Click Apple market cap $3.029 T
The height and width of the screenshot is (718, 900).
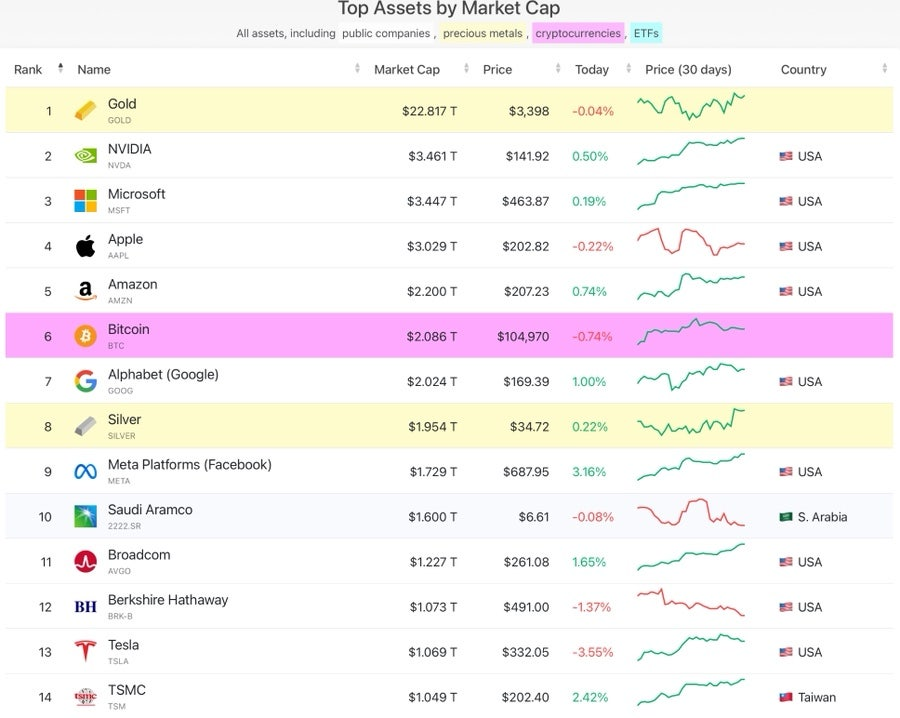pos(432,247)
